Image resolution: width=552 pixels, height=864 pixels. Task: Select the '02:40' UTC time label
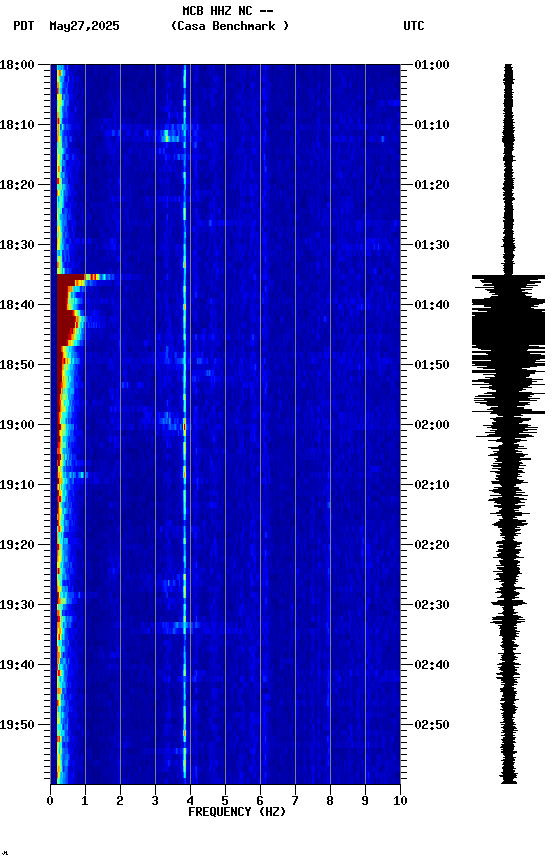click(432, 666)
